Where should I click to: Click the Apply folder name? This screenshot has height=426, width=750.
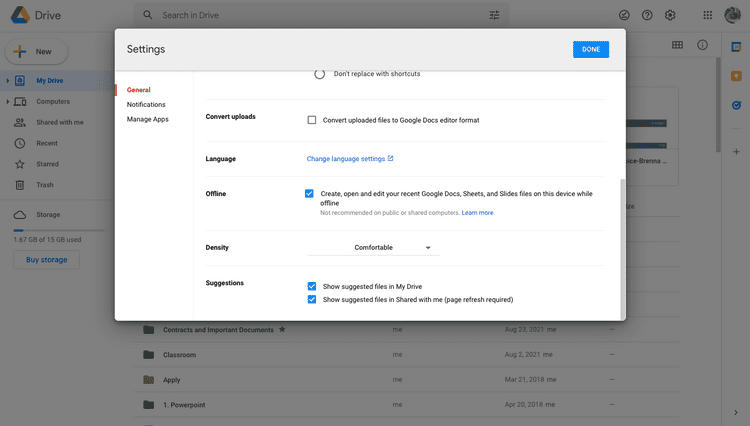coord(172,380)
